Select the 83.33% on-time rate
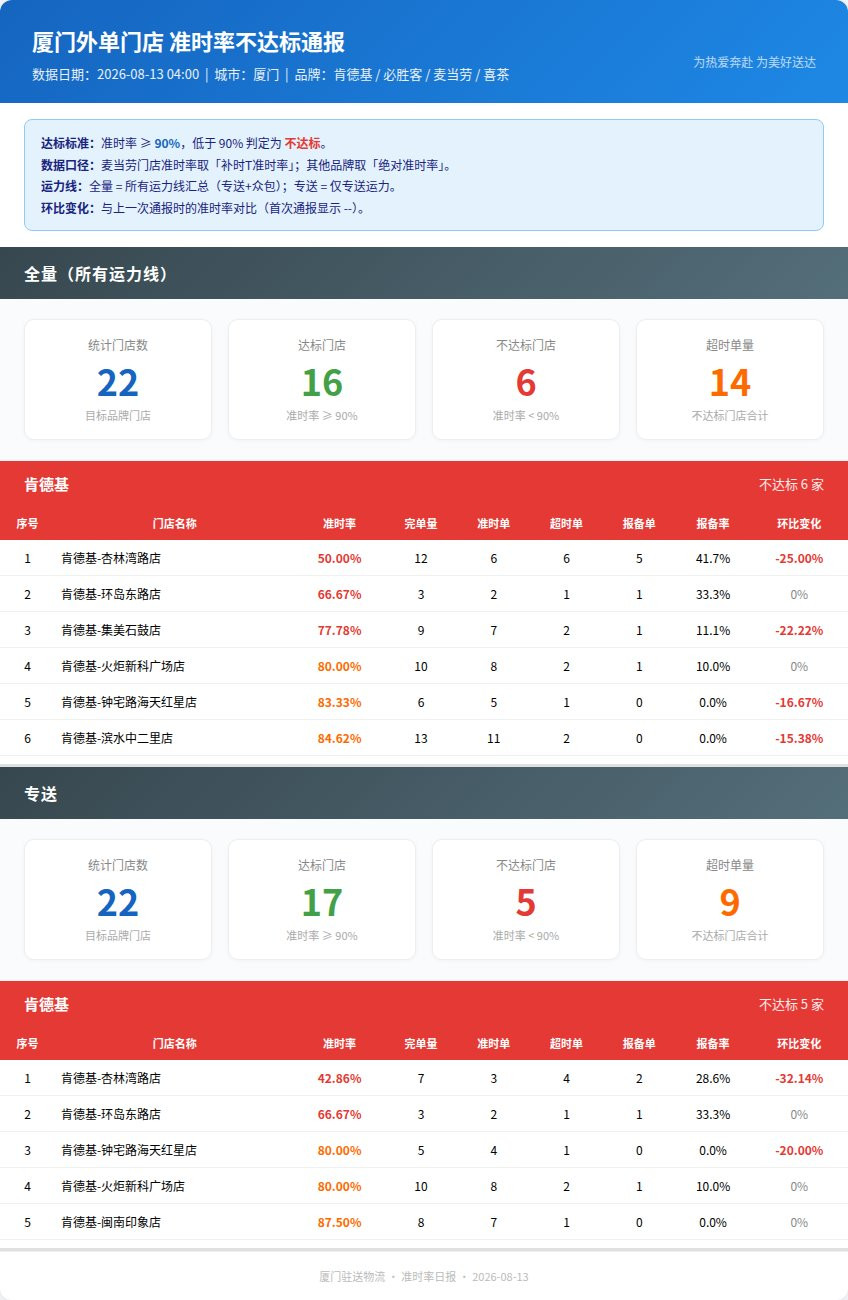 coord(339,702)
